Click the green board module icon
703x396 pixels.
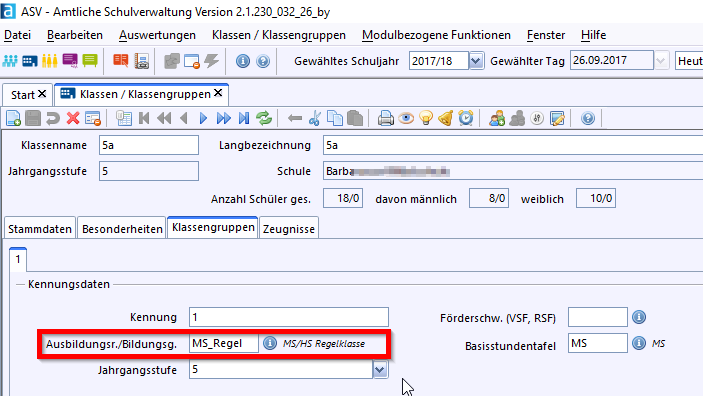click(x=90, y=61)
